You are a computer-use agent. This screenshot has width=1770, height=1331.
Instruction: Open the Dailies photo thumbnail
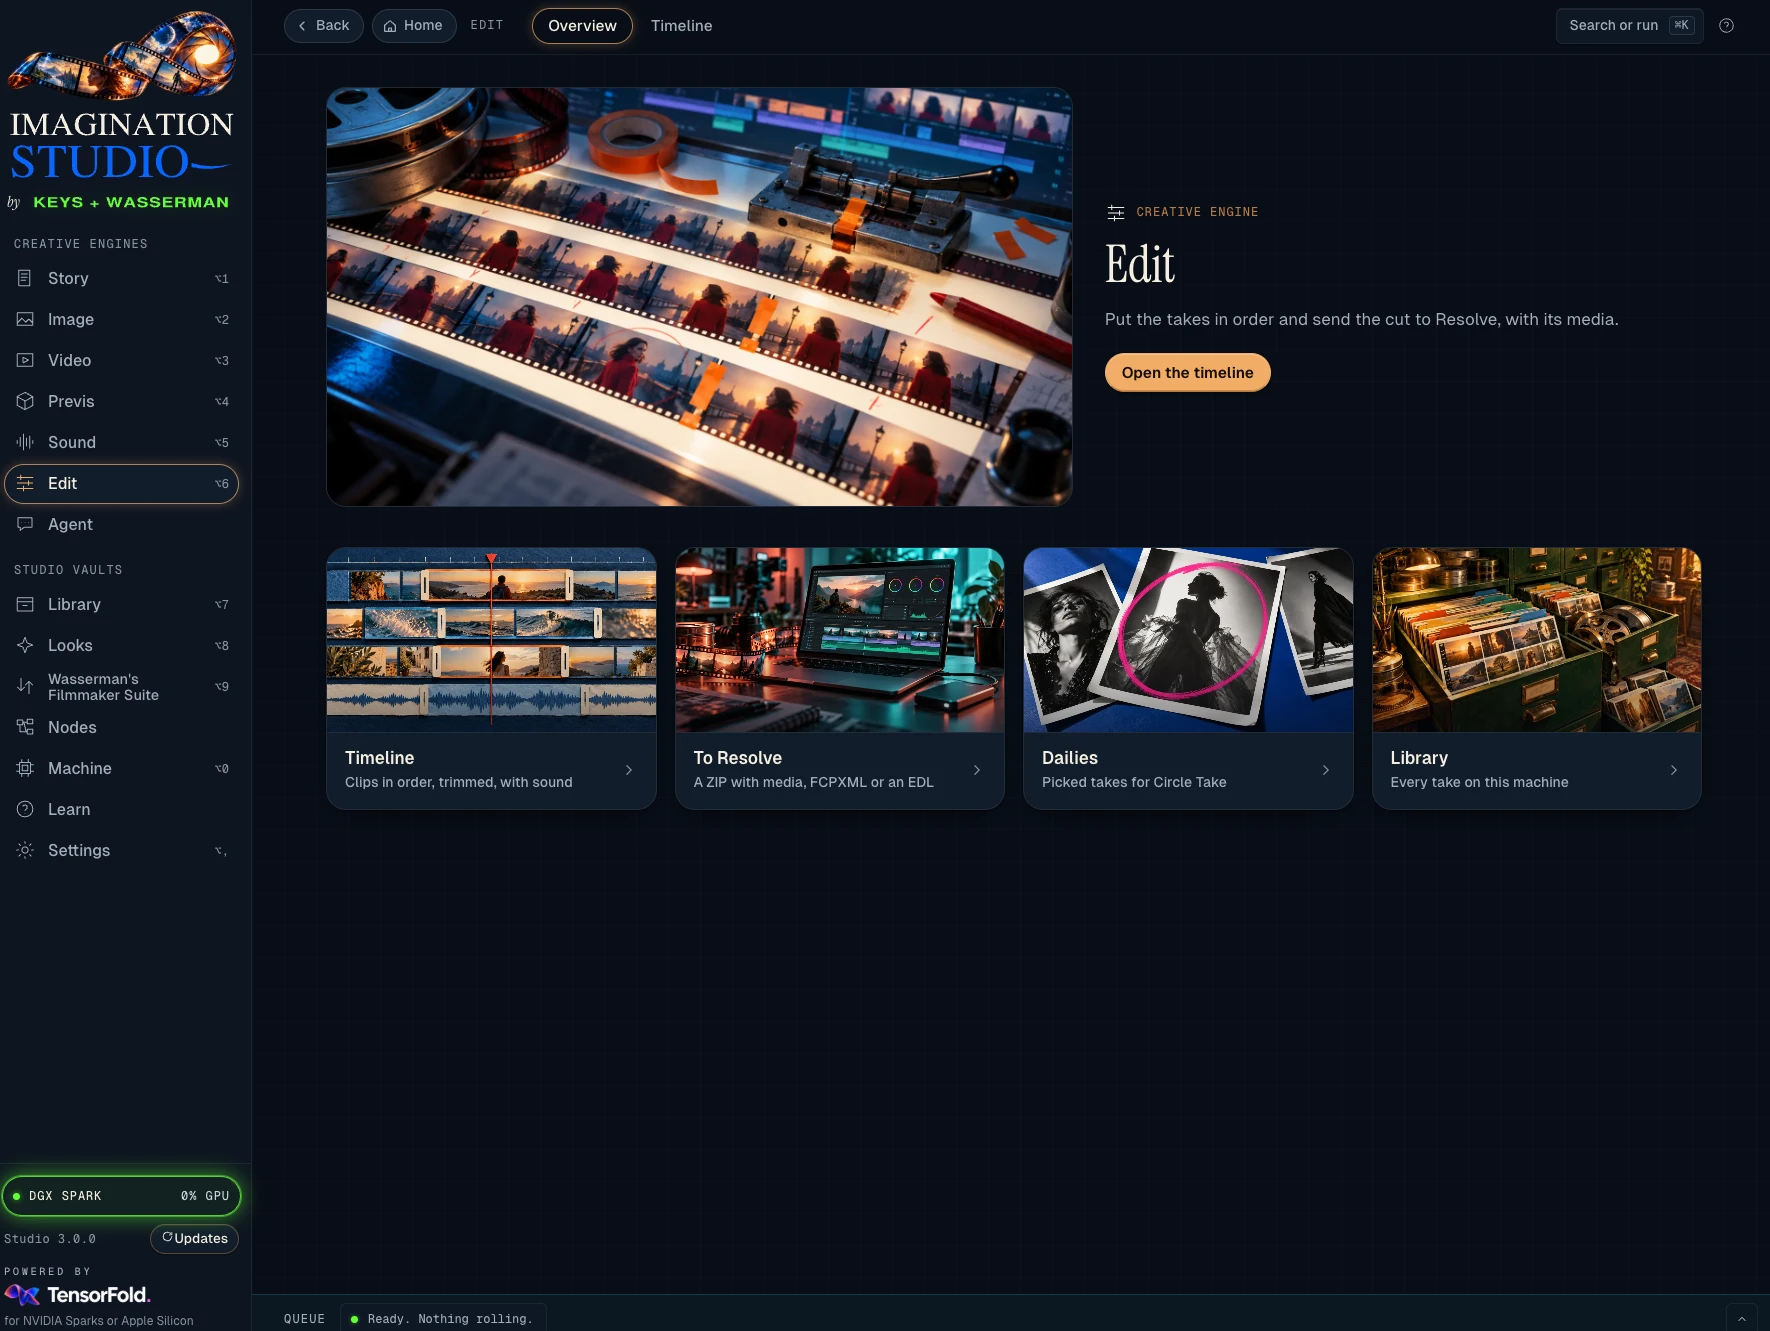(1188, 640)
